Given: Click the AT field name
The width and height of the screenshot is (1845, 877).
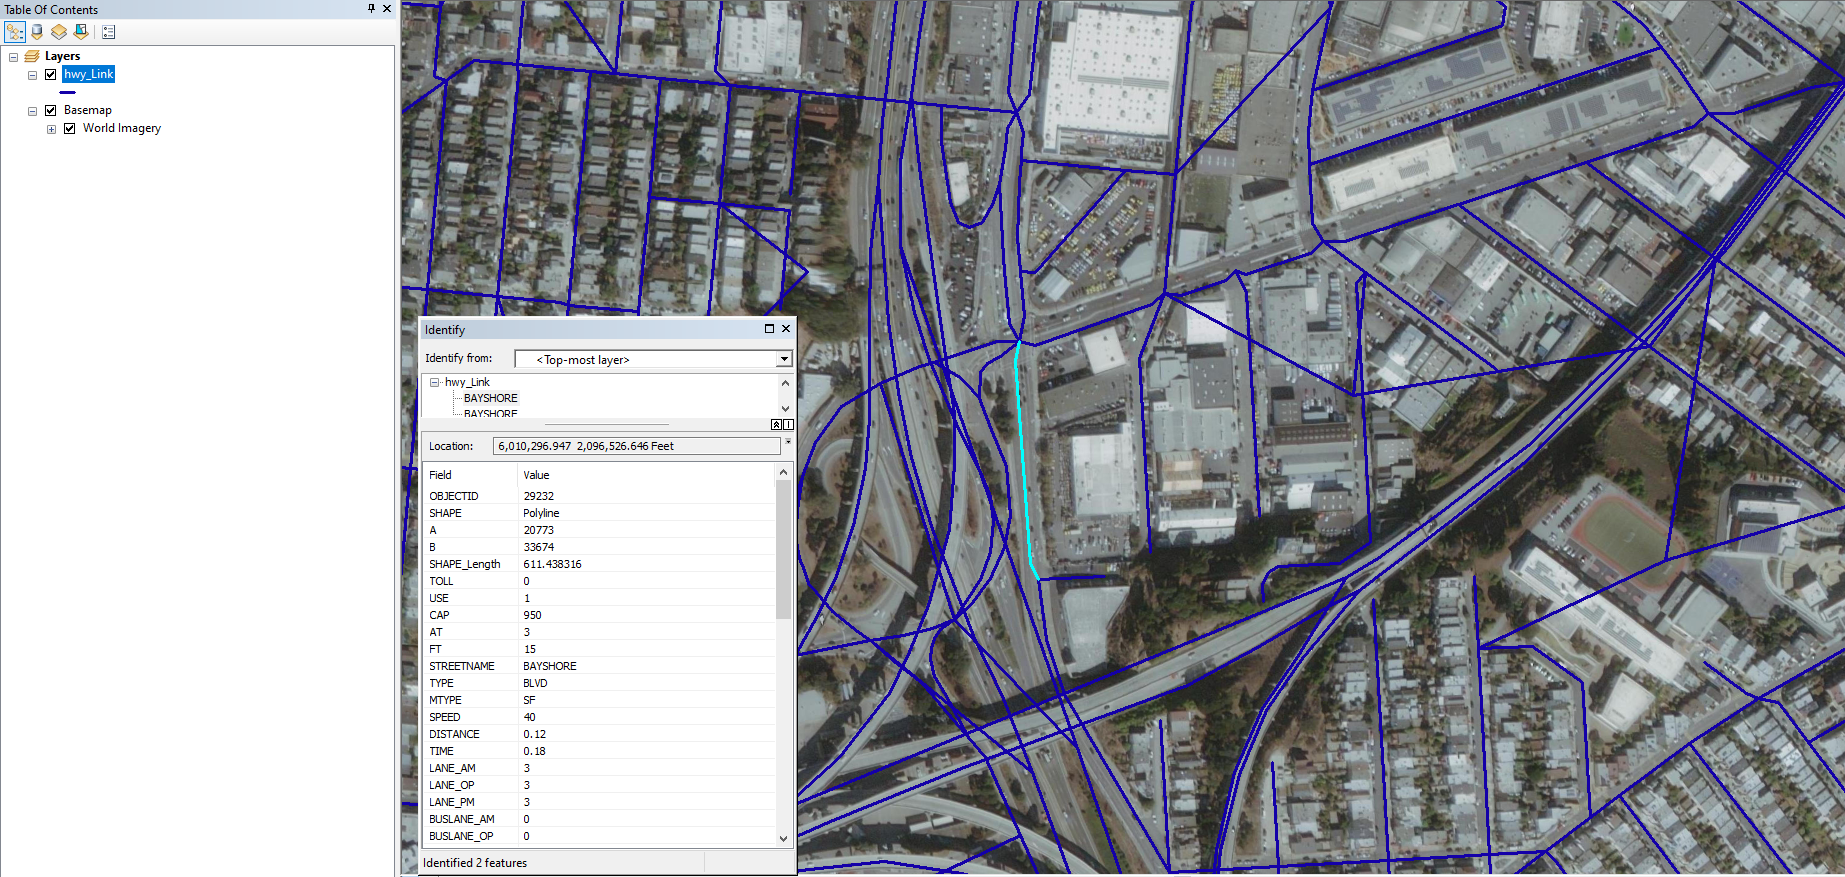Looking at the screenshot, I should pos(436,632).
